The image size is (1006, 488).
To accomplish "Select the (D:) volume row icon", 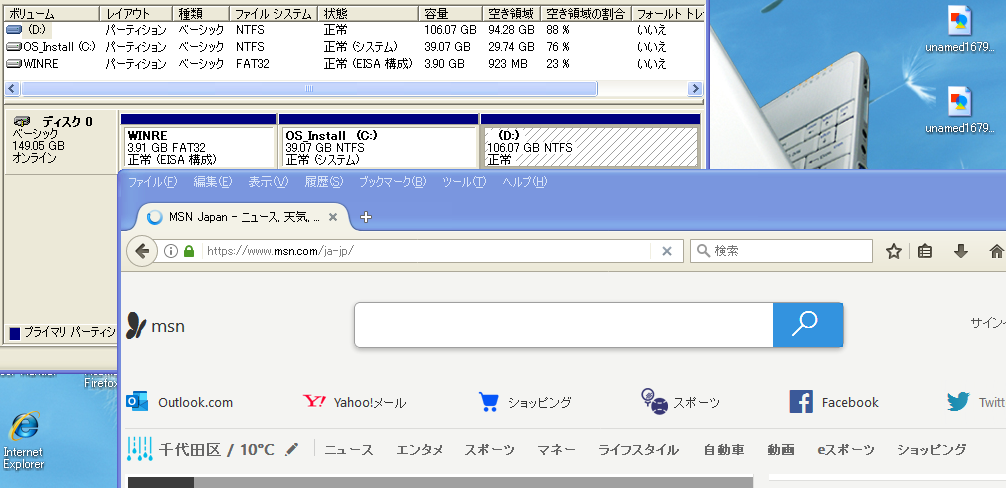I will coord(14,29).
